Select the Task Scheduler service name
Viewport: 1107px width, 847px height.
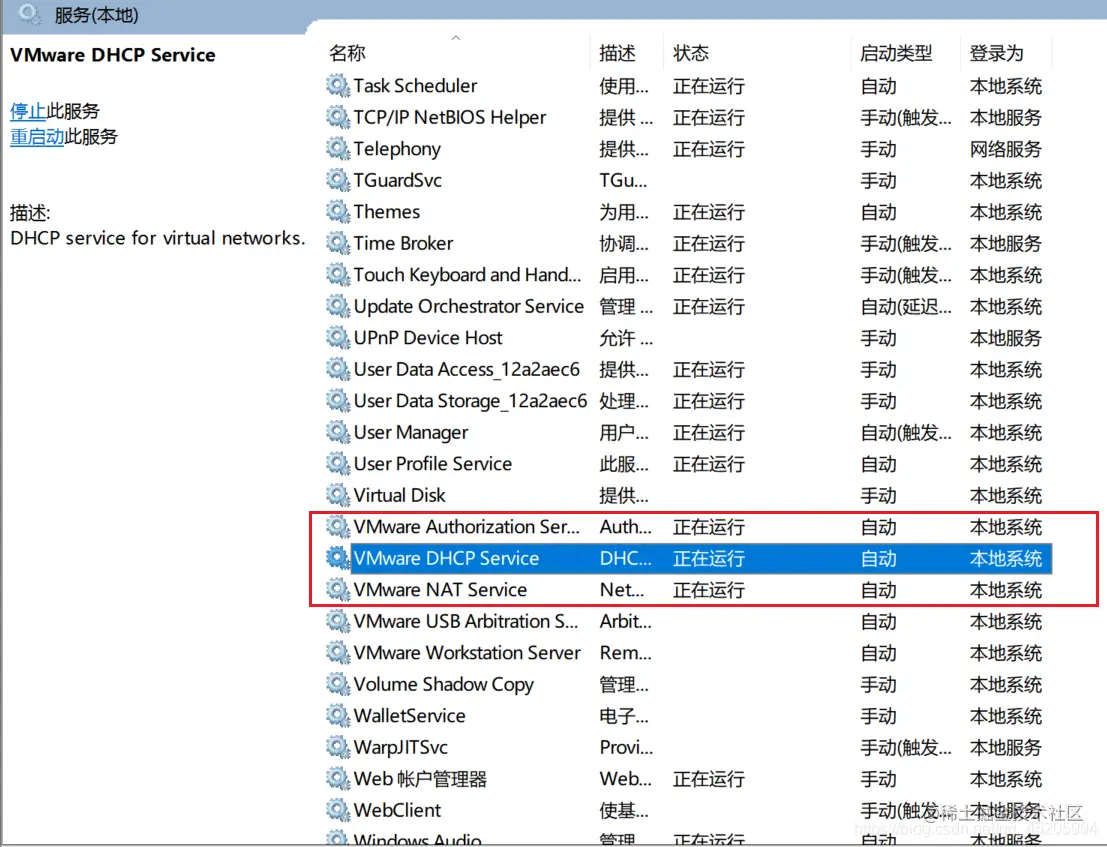(415, 85)
